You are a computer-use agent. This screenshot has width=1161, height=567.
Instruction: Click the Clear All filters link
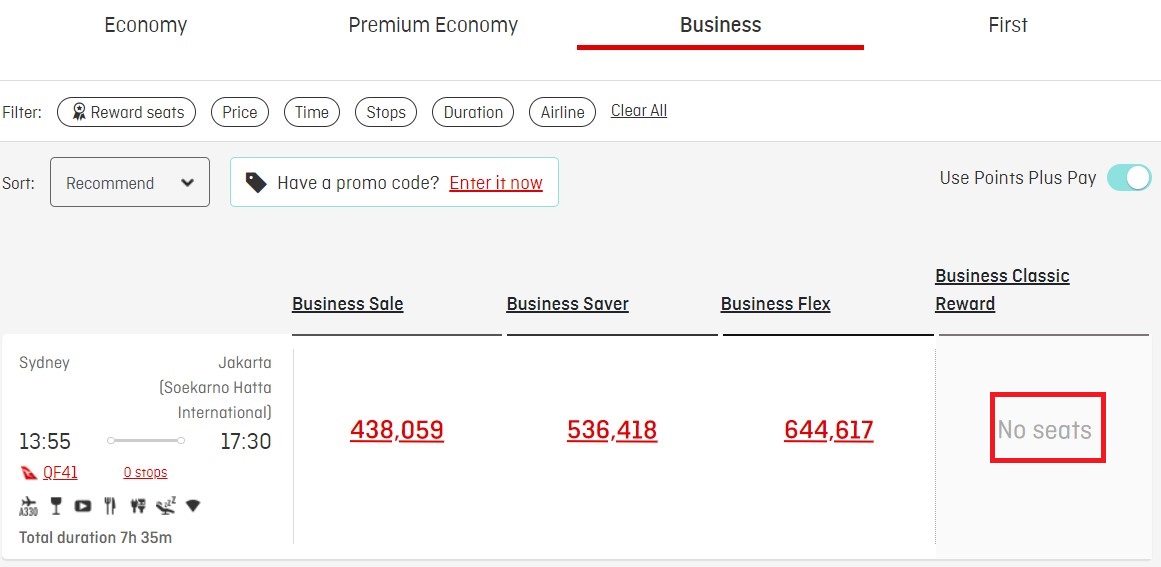639,110
